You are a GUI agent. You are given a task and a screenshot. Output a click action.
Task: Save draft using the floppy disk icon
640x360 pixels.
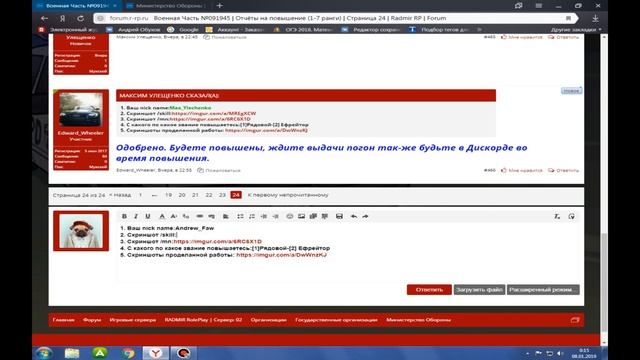point(339,216)
